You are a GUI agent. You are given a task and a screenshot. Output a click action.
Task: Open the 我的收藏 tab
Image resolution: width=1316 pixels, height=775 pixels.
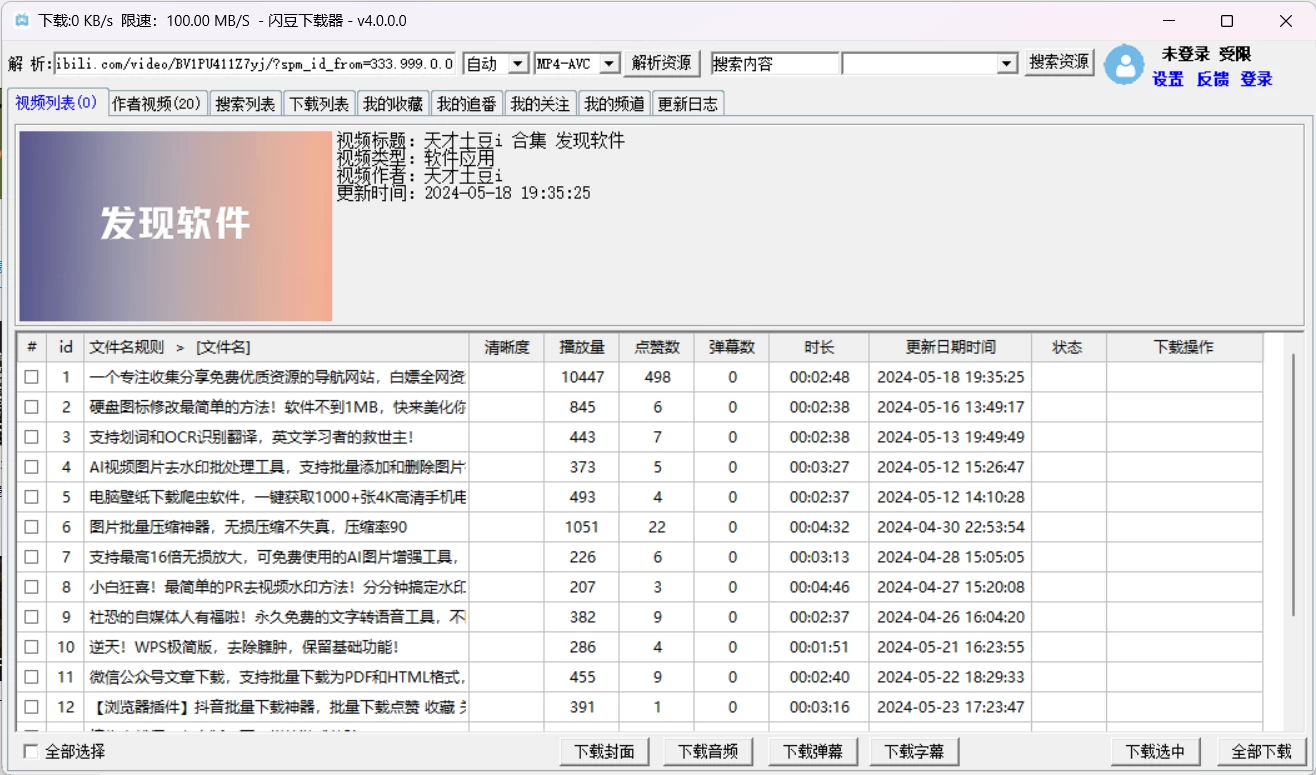coord(393,104)
